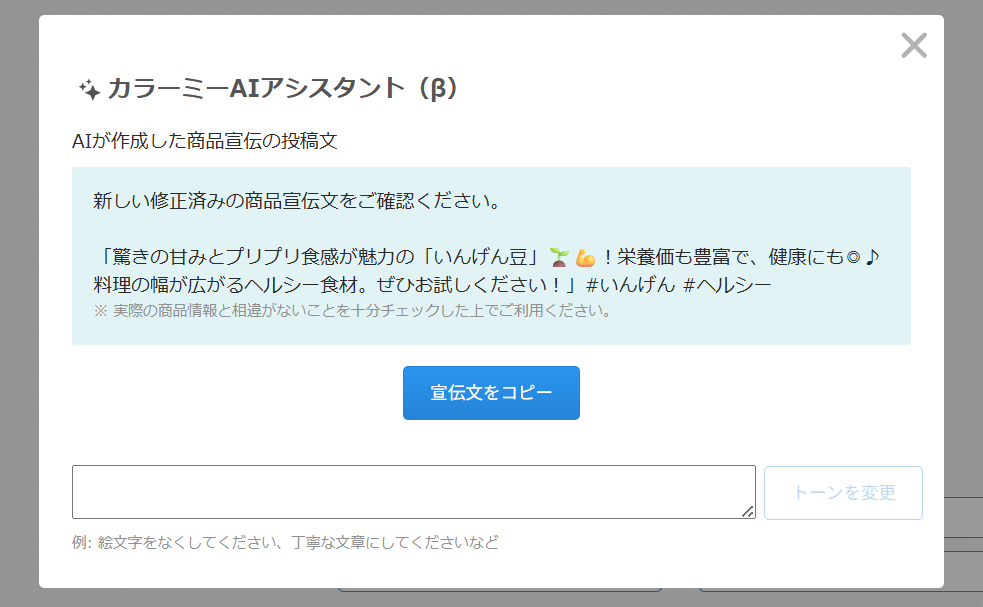Grab the textarea resize handle

pos(748,511)
